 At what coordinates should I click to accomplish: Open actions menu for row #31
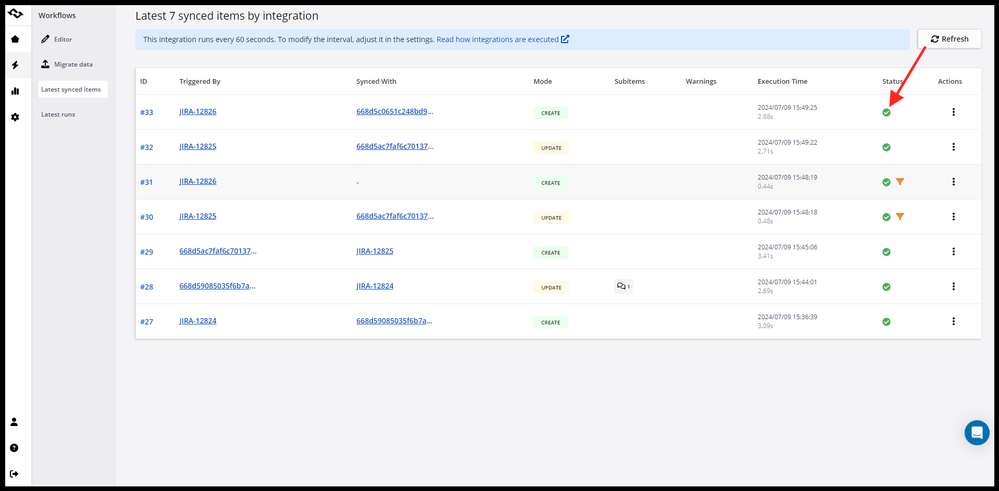click(x=954, y=182)
